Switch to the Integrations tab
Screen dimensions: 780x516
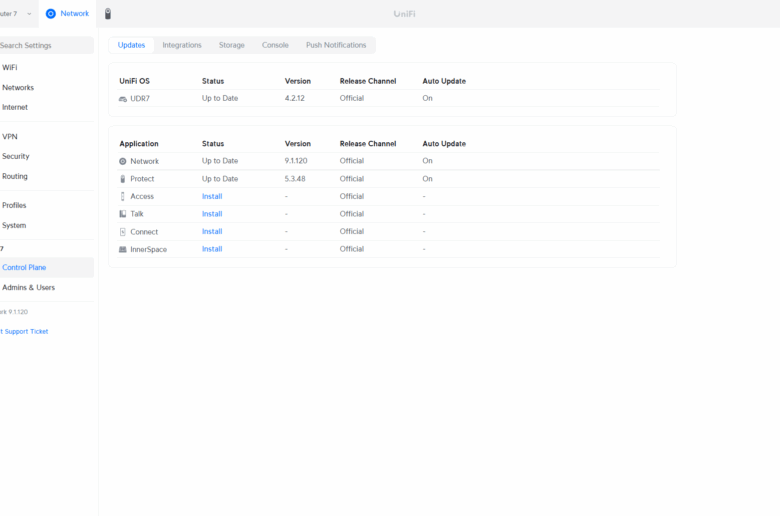coord(182,45)
